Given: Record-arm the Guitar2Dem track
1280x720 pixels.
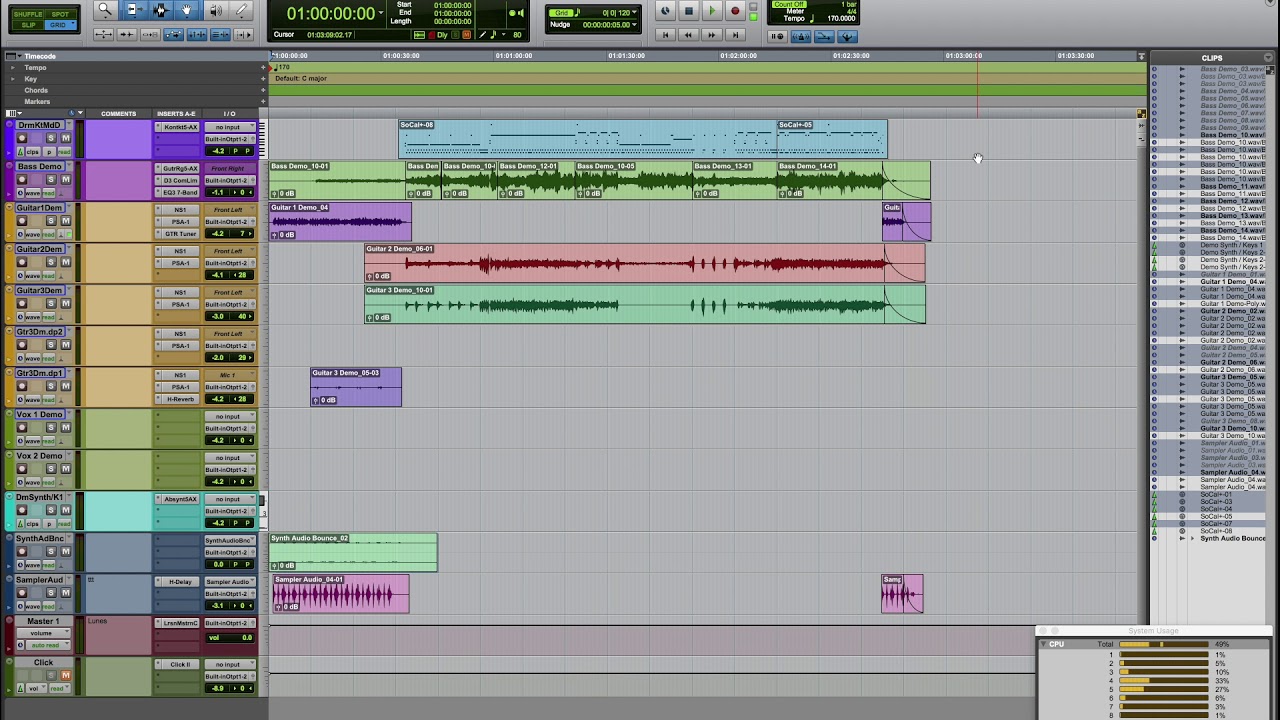Looking at the screenshot, I should click(22, 262).
